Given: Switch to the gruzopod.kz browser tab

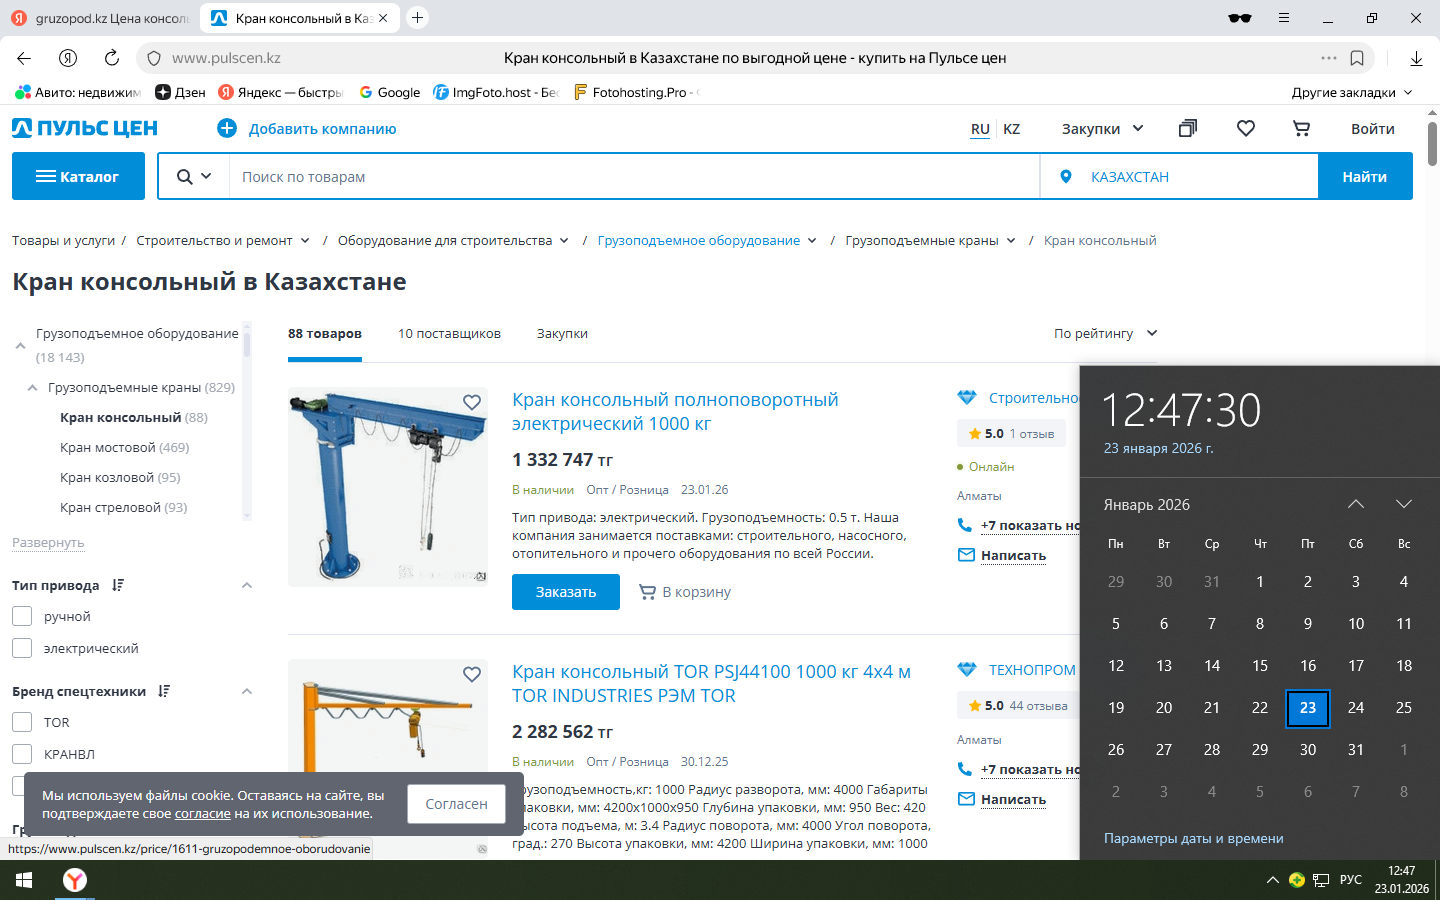Looking at the screenshot, I should click(100, 18).
